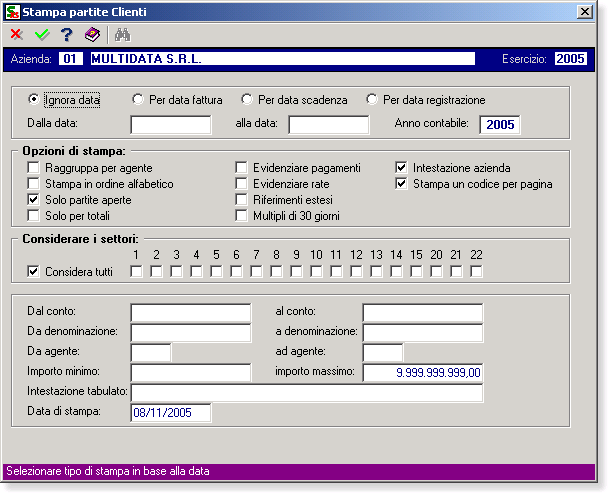609x494 pixels.
Task: Tick settore 10 checkbox
Action: pos(316,271)
